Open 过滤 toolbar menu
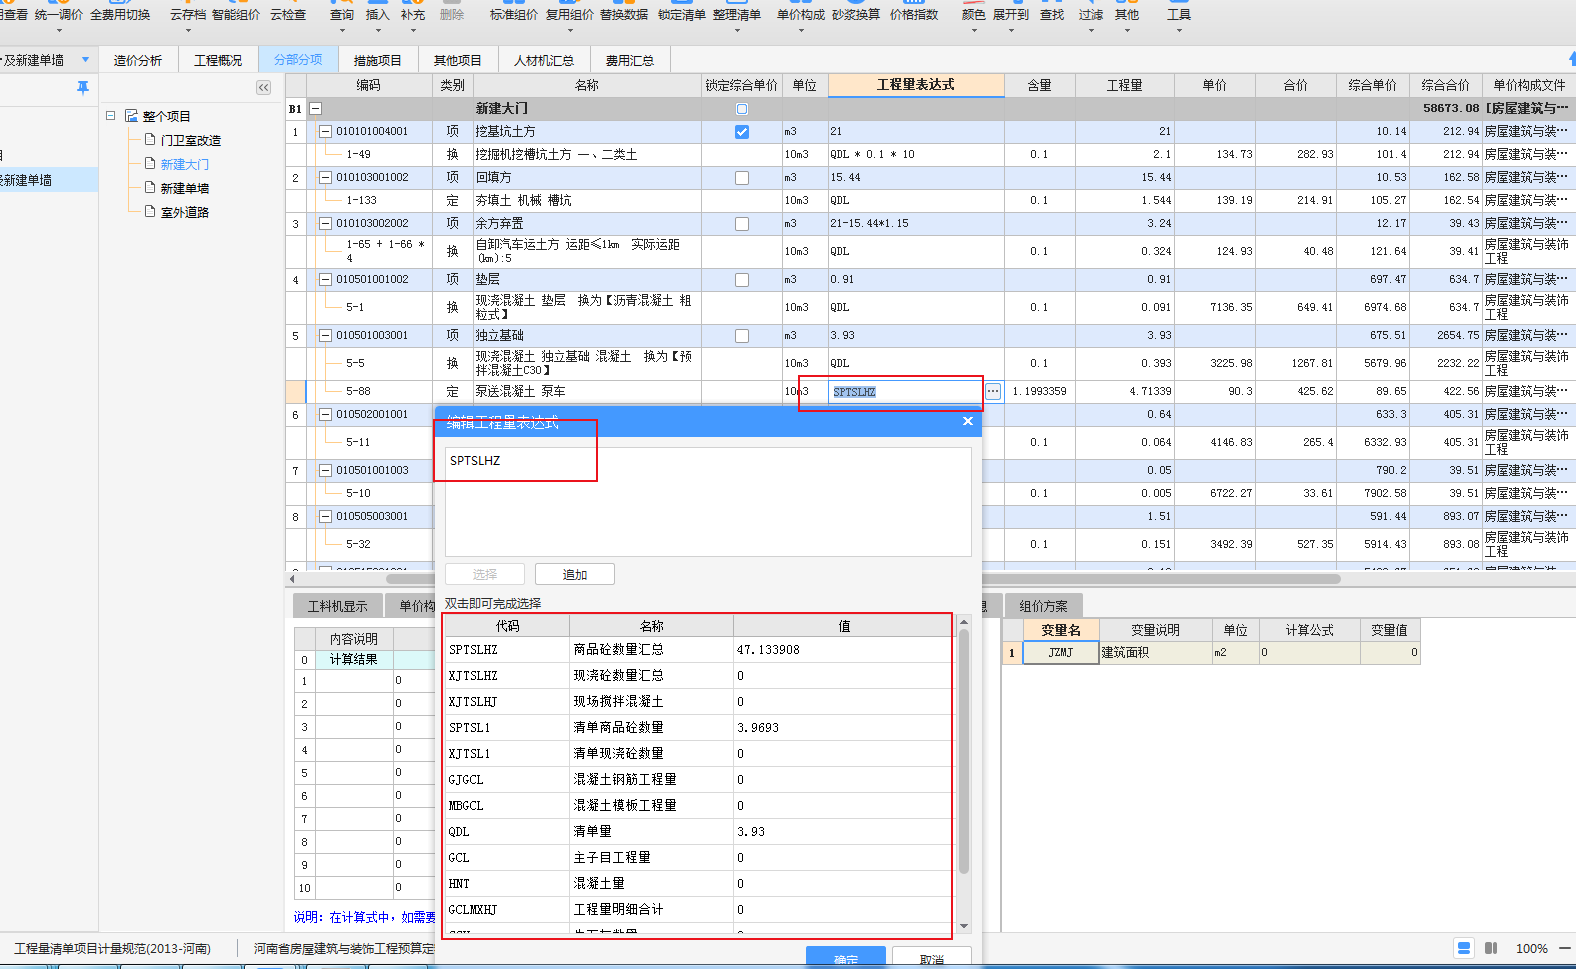1576x969 pixels. 1091,15
